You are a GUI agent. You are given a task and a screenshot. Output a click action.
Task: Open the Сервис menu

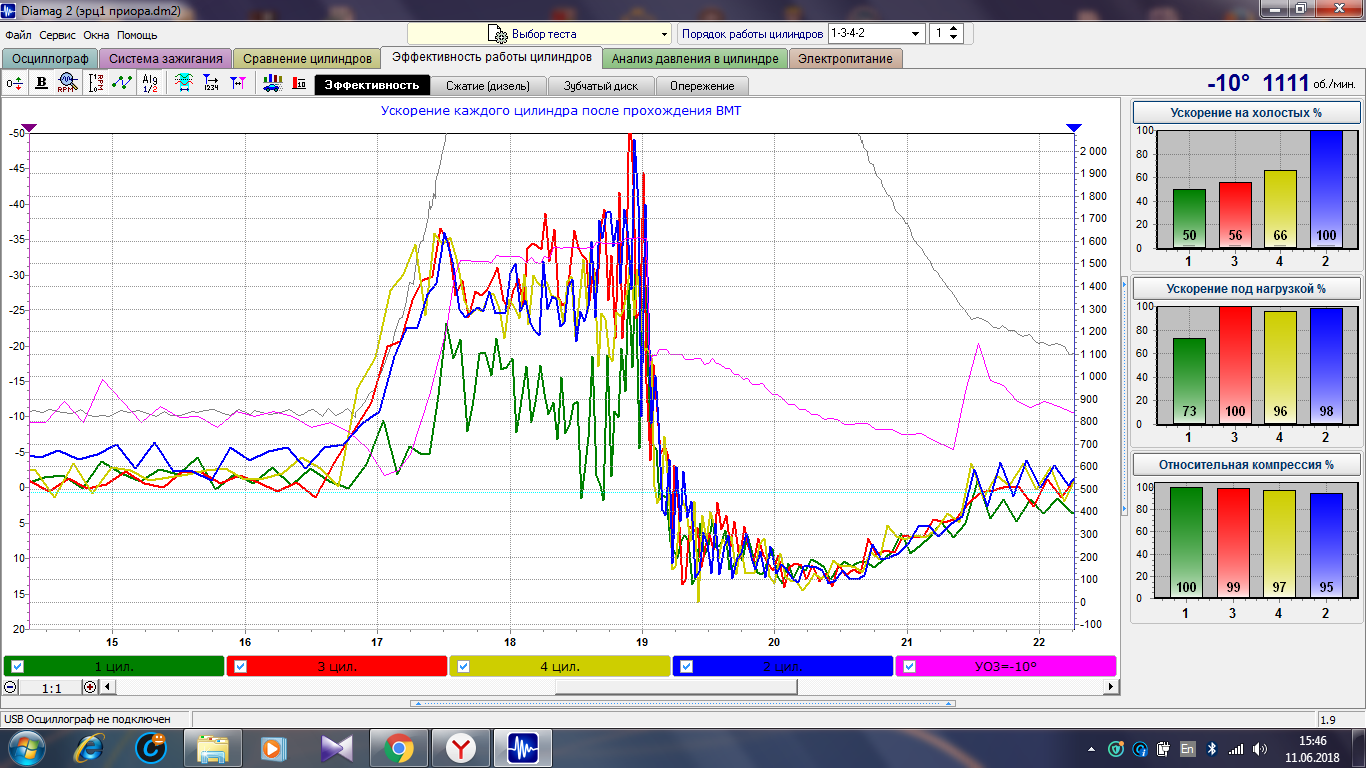tap(58, 35)
